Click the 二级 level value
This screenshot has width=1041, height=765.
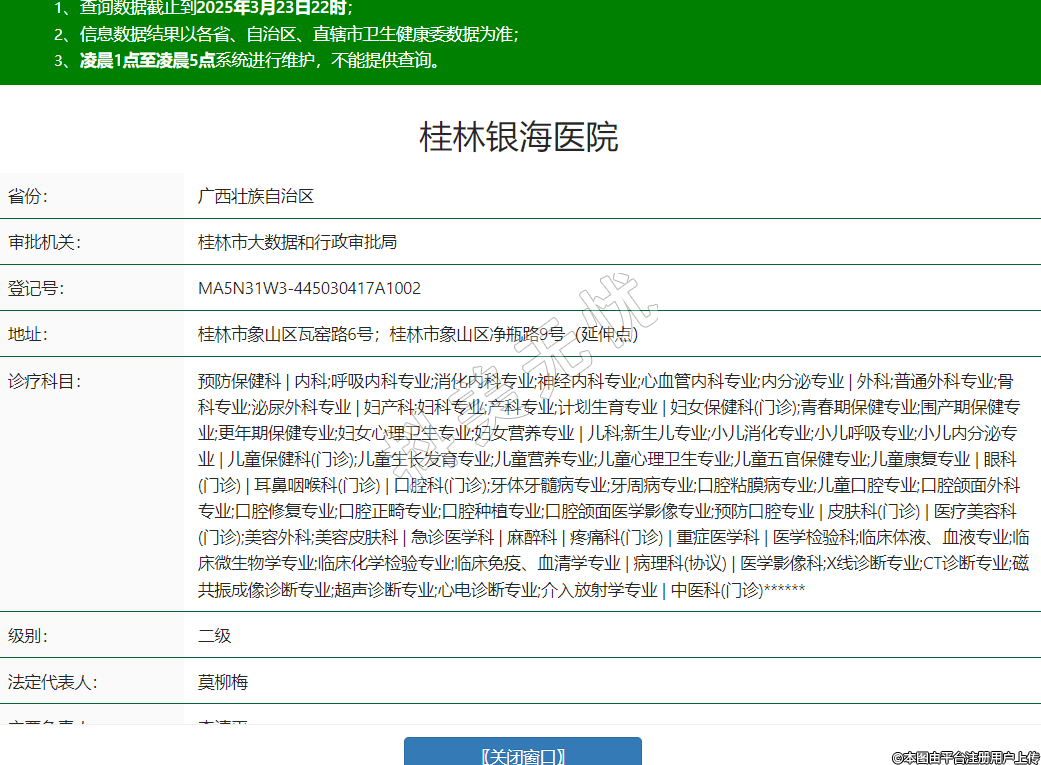(x=214, y=636)
